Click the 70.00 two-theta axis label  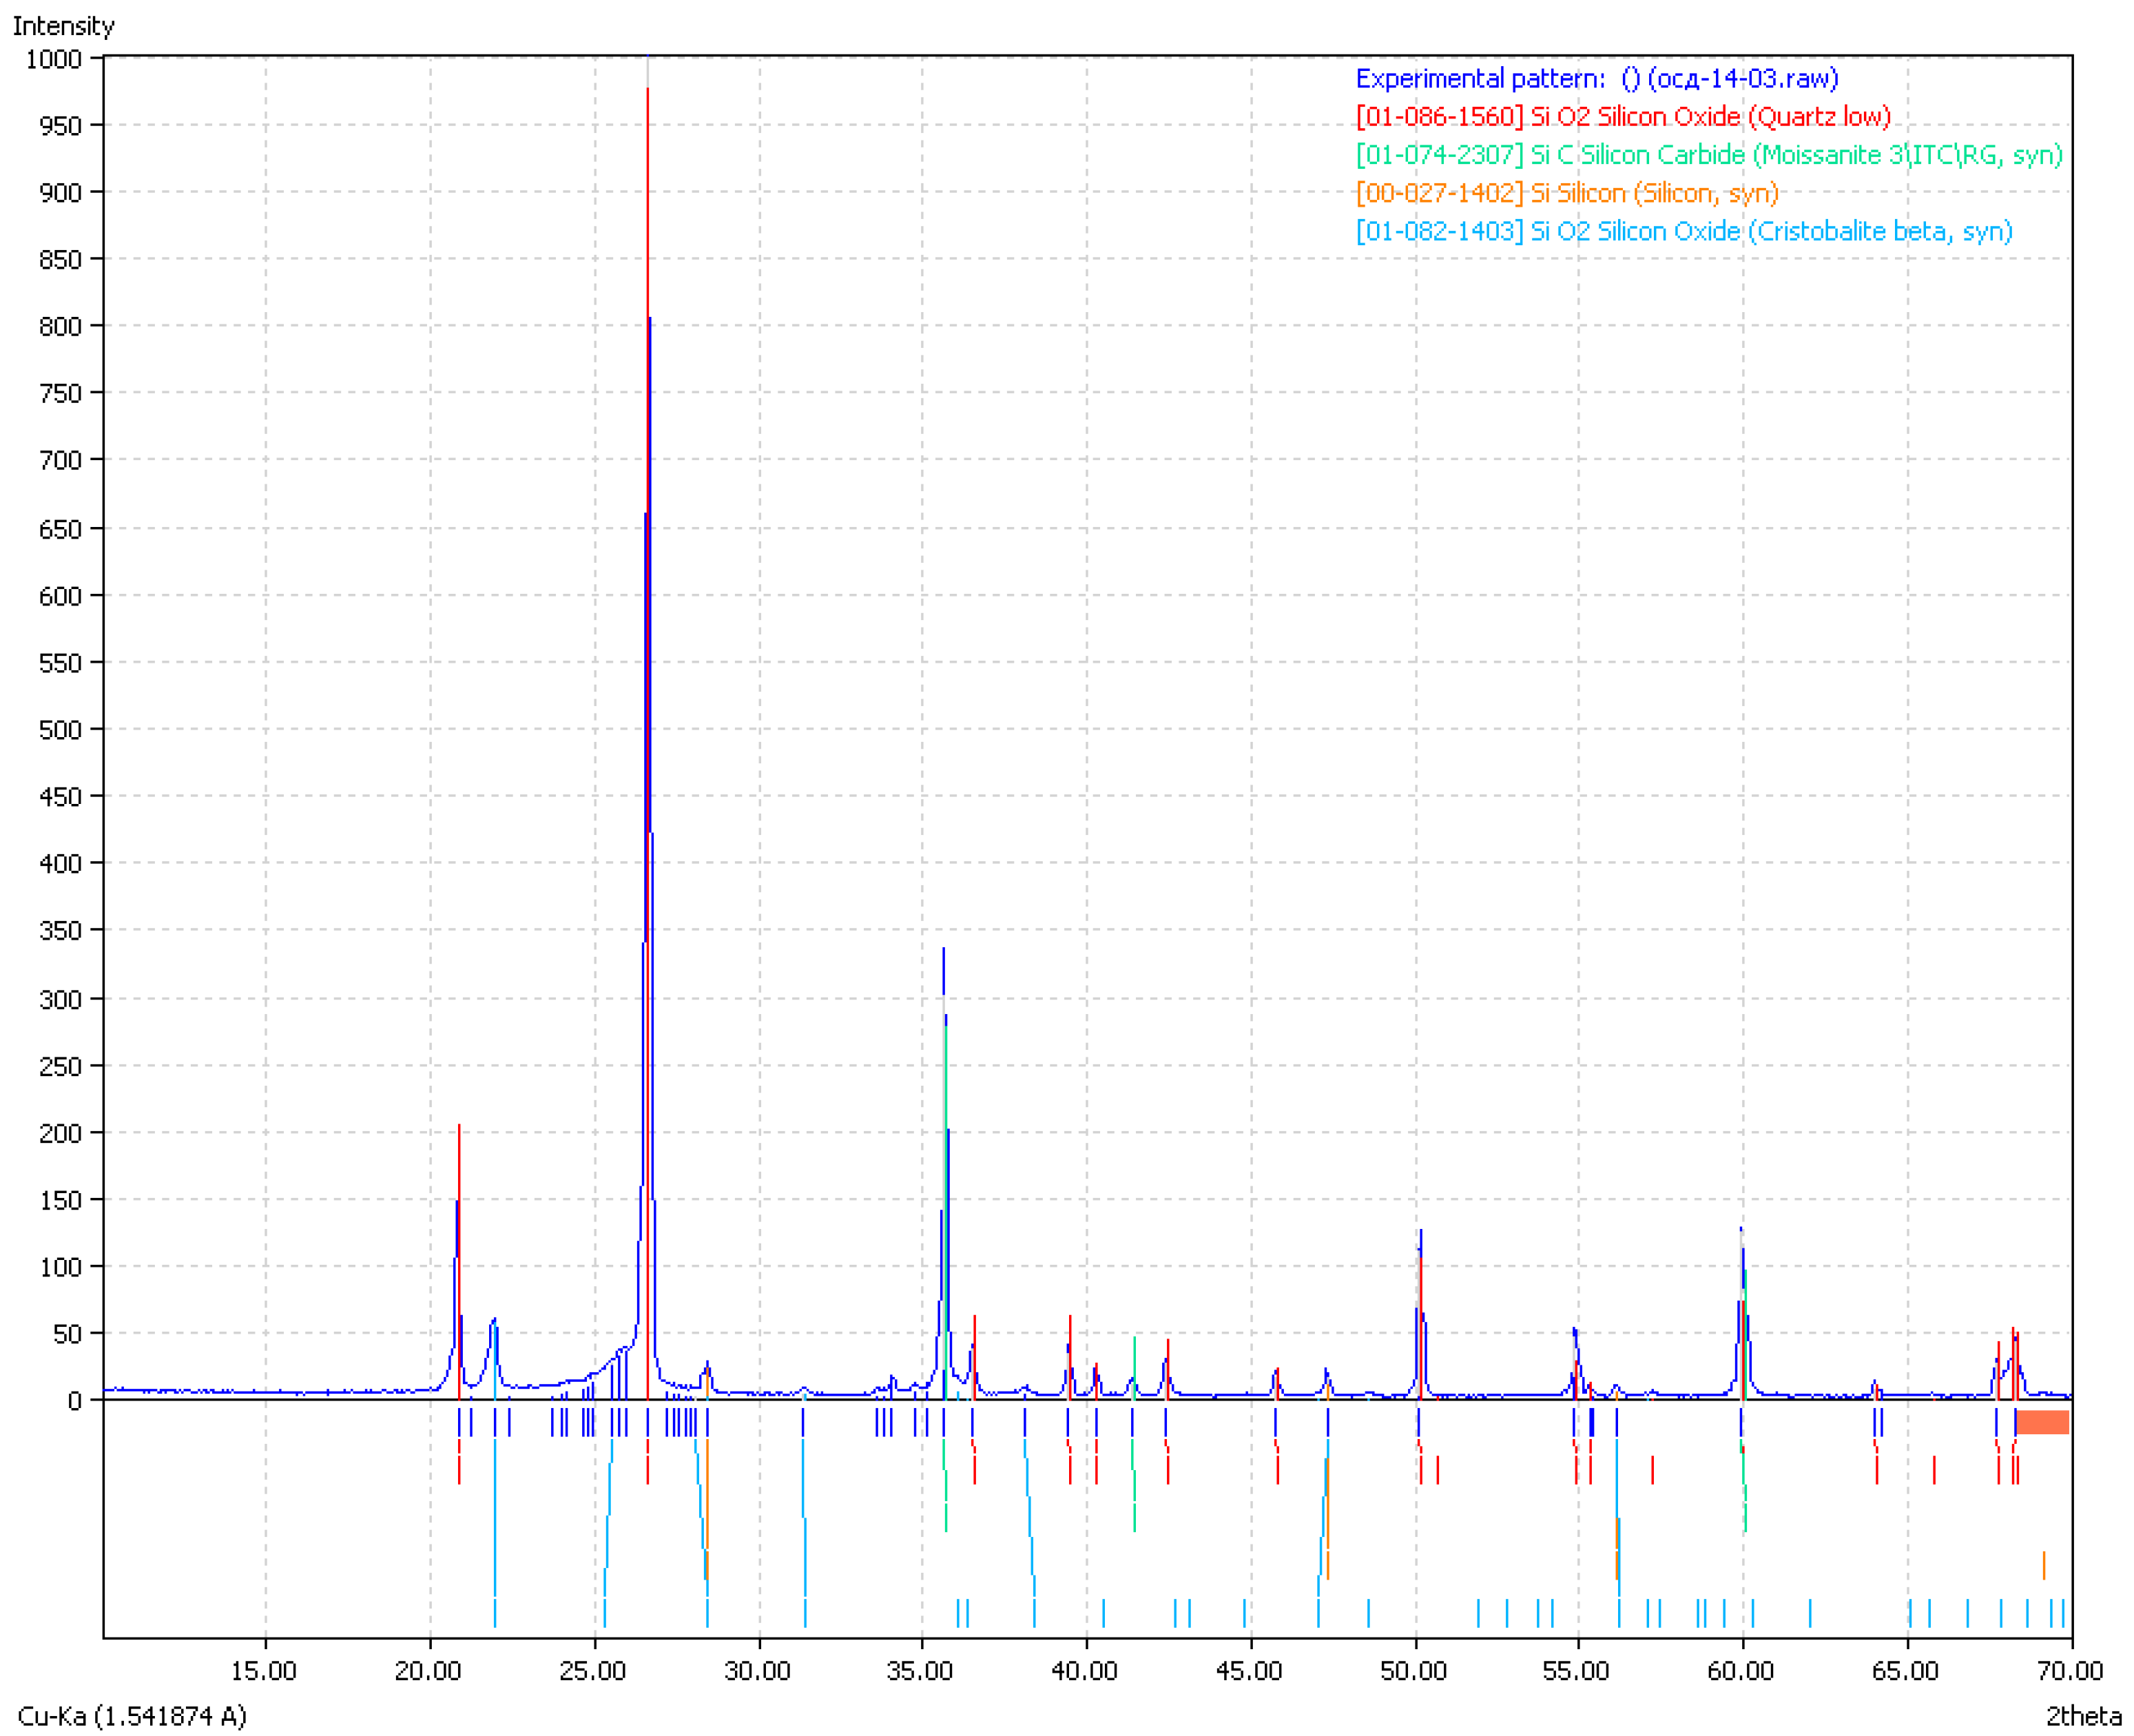pos(2070,1671)
